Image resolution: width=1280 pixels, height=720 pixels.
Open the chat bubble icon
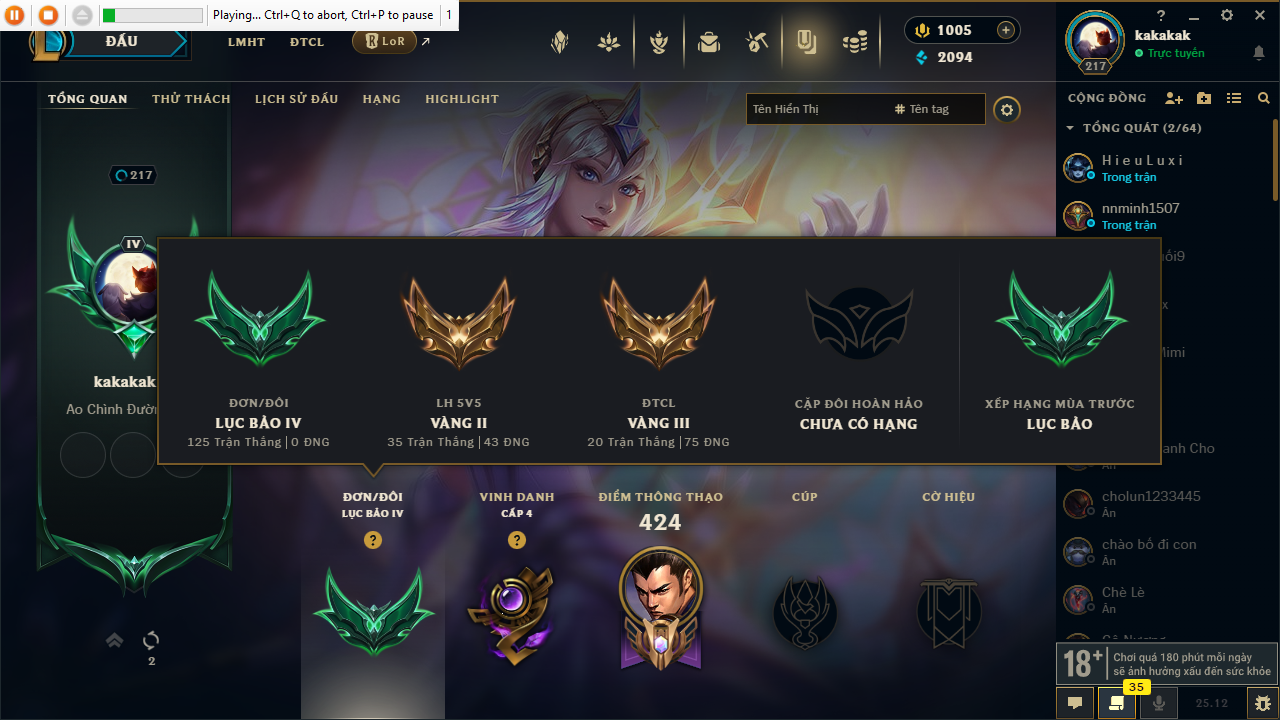coord(1075,703)
